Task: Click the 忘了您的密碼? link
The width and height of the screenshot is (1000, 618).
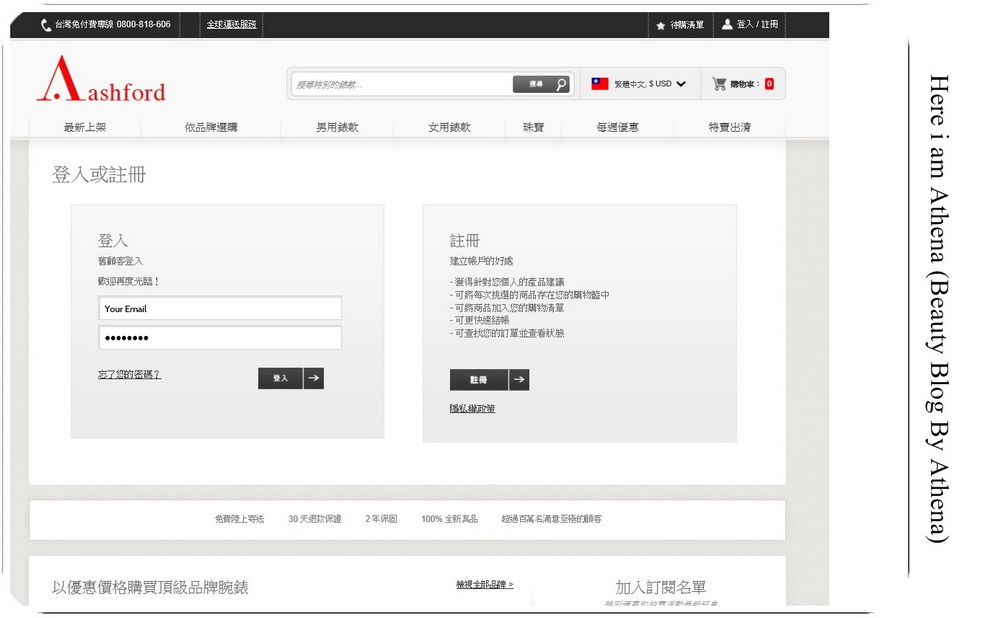Action: coord(129,374)
